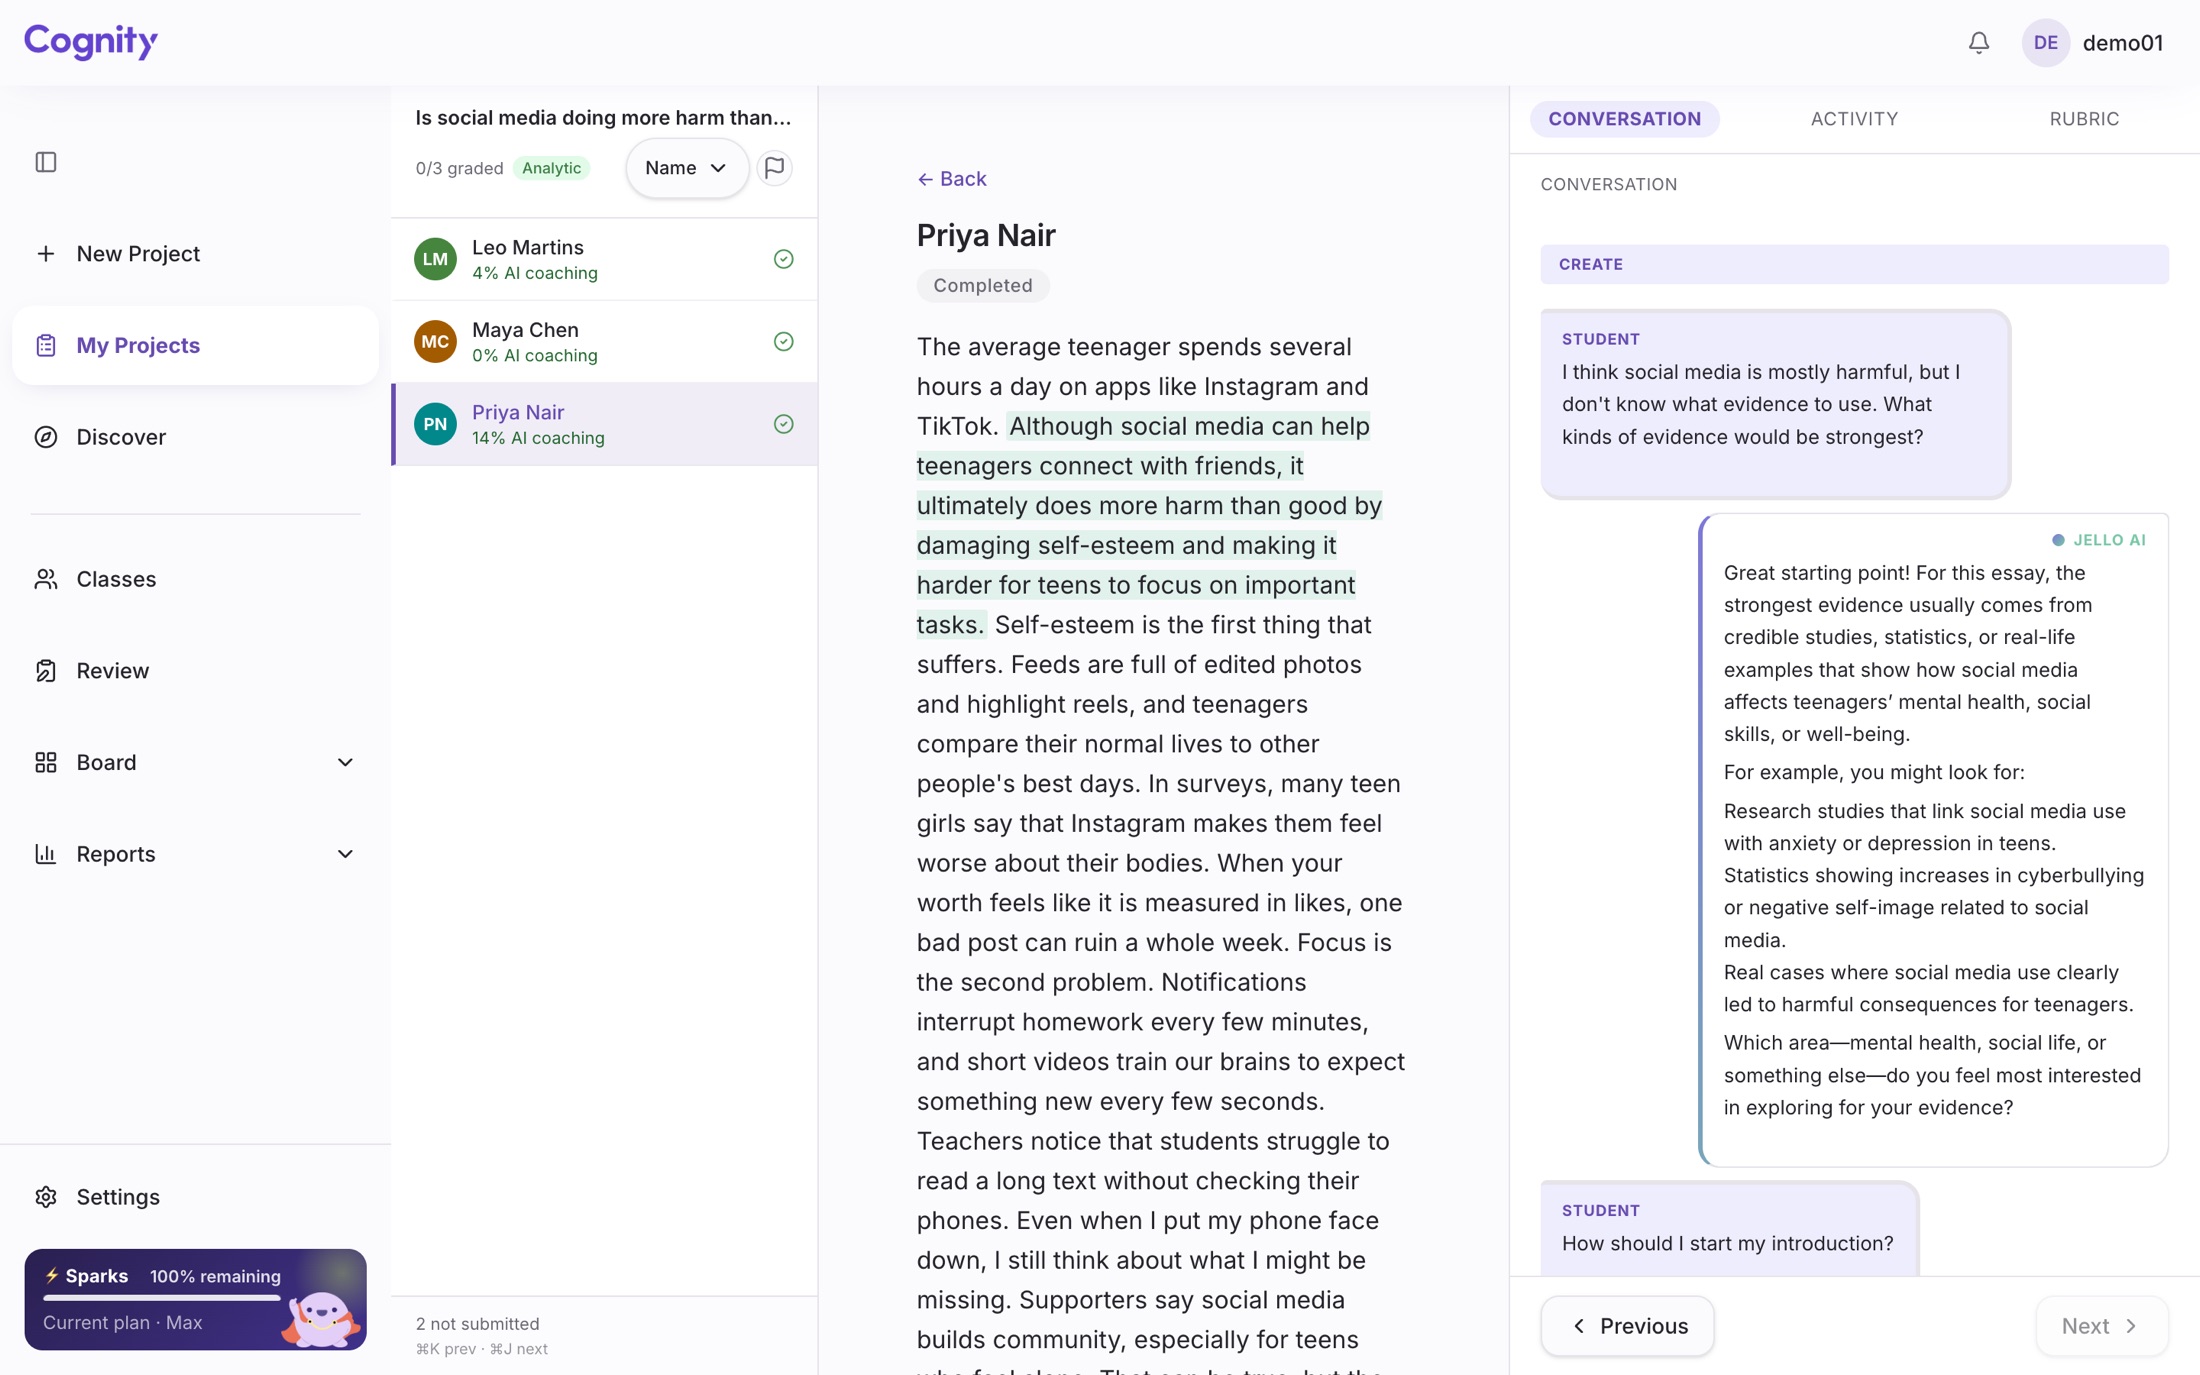Click the "2 not submitted" text
This screenshot has height=1375, width=2200.
tap(477, 1323)
